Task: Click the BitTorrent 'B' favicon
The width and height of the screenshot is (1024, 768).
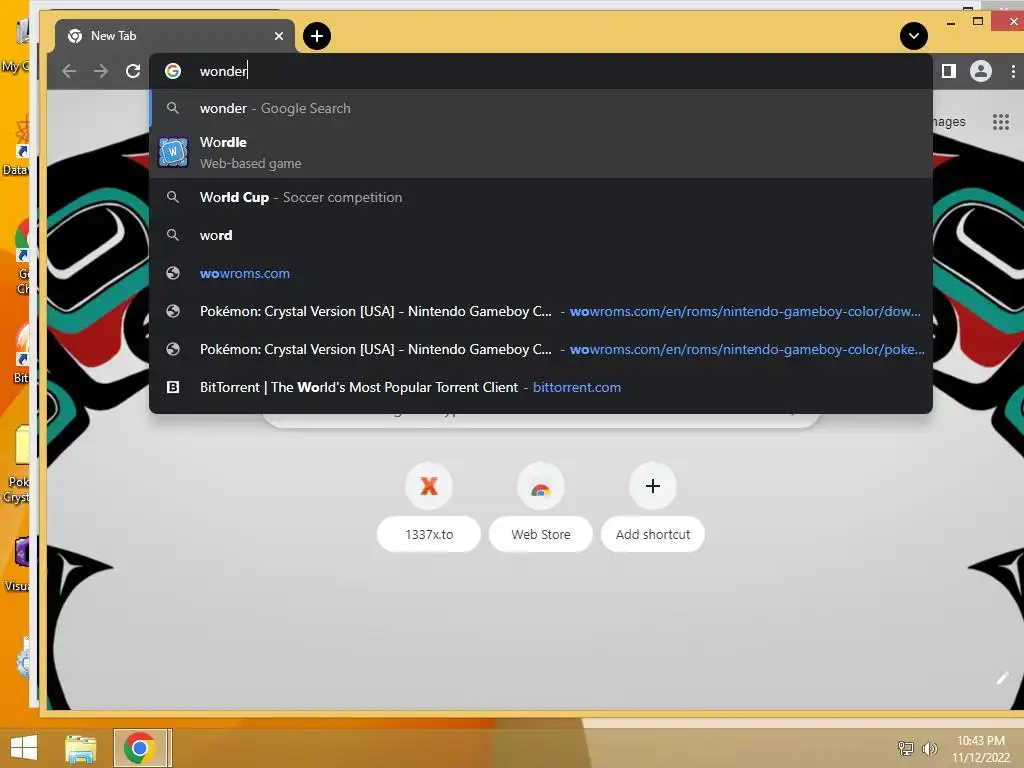Action: (173, 387)
